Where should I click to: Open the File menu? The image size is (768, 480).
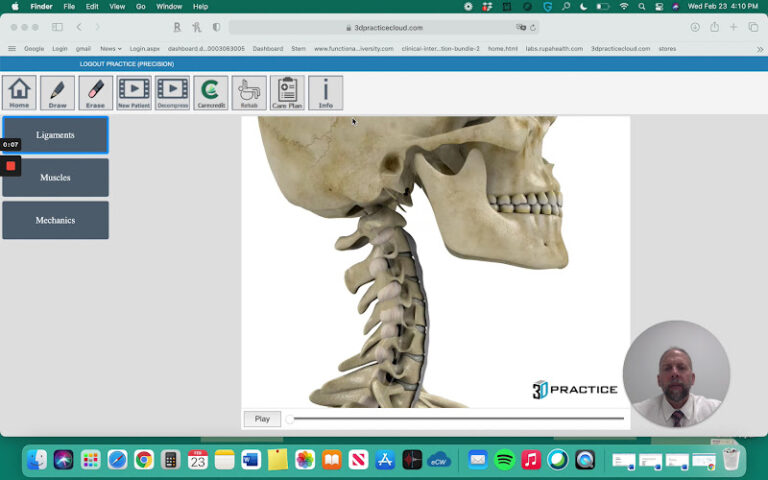pyautogui.click(x=69, y=6)
